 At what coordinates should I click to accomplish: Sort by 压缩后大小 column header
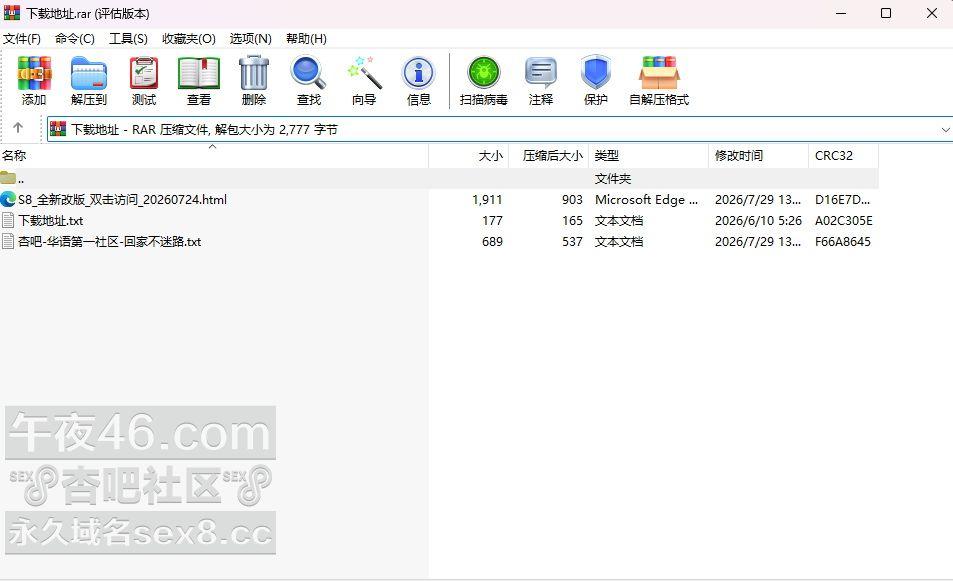(x=549, y=156)
